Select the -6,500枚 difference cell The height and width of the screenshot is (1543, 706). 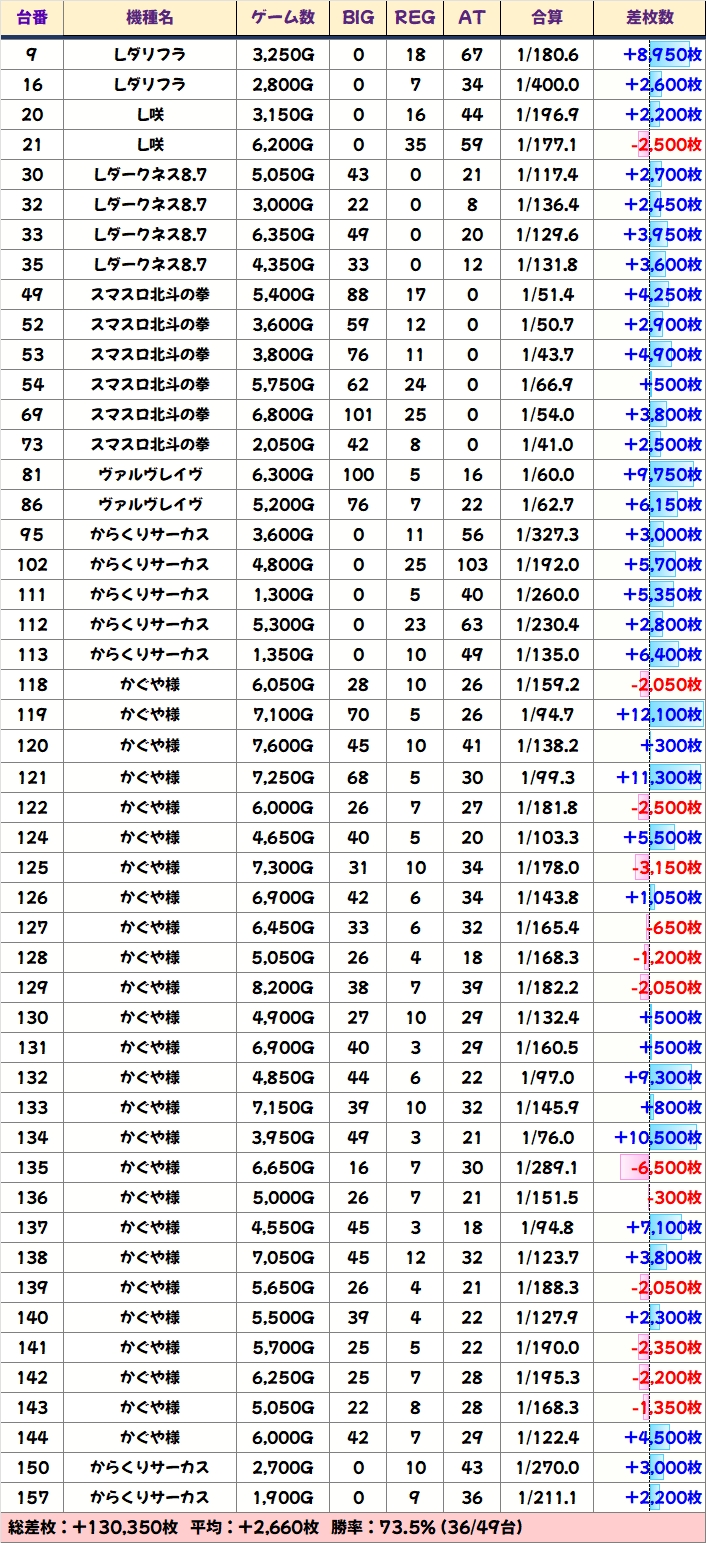(x=650, y=1167)
